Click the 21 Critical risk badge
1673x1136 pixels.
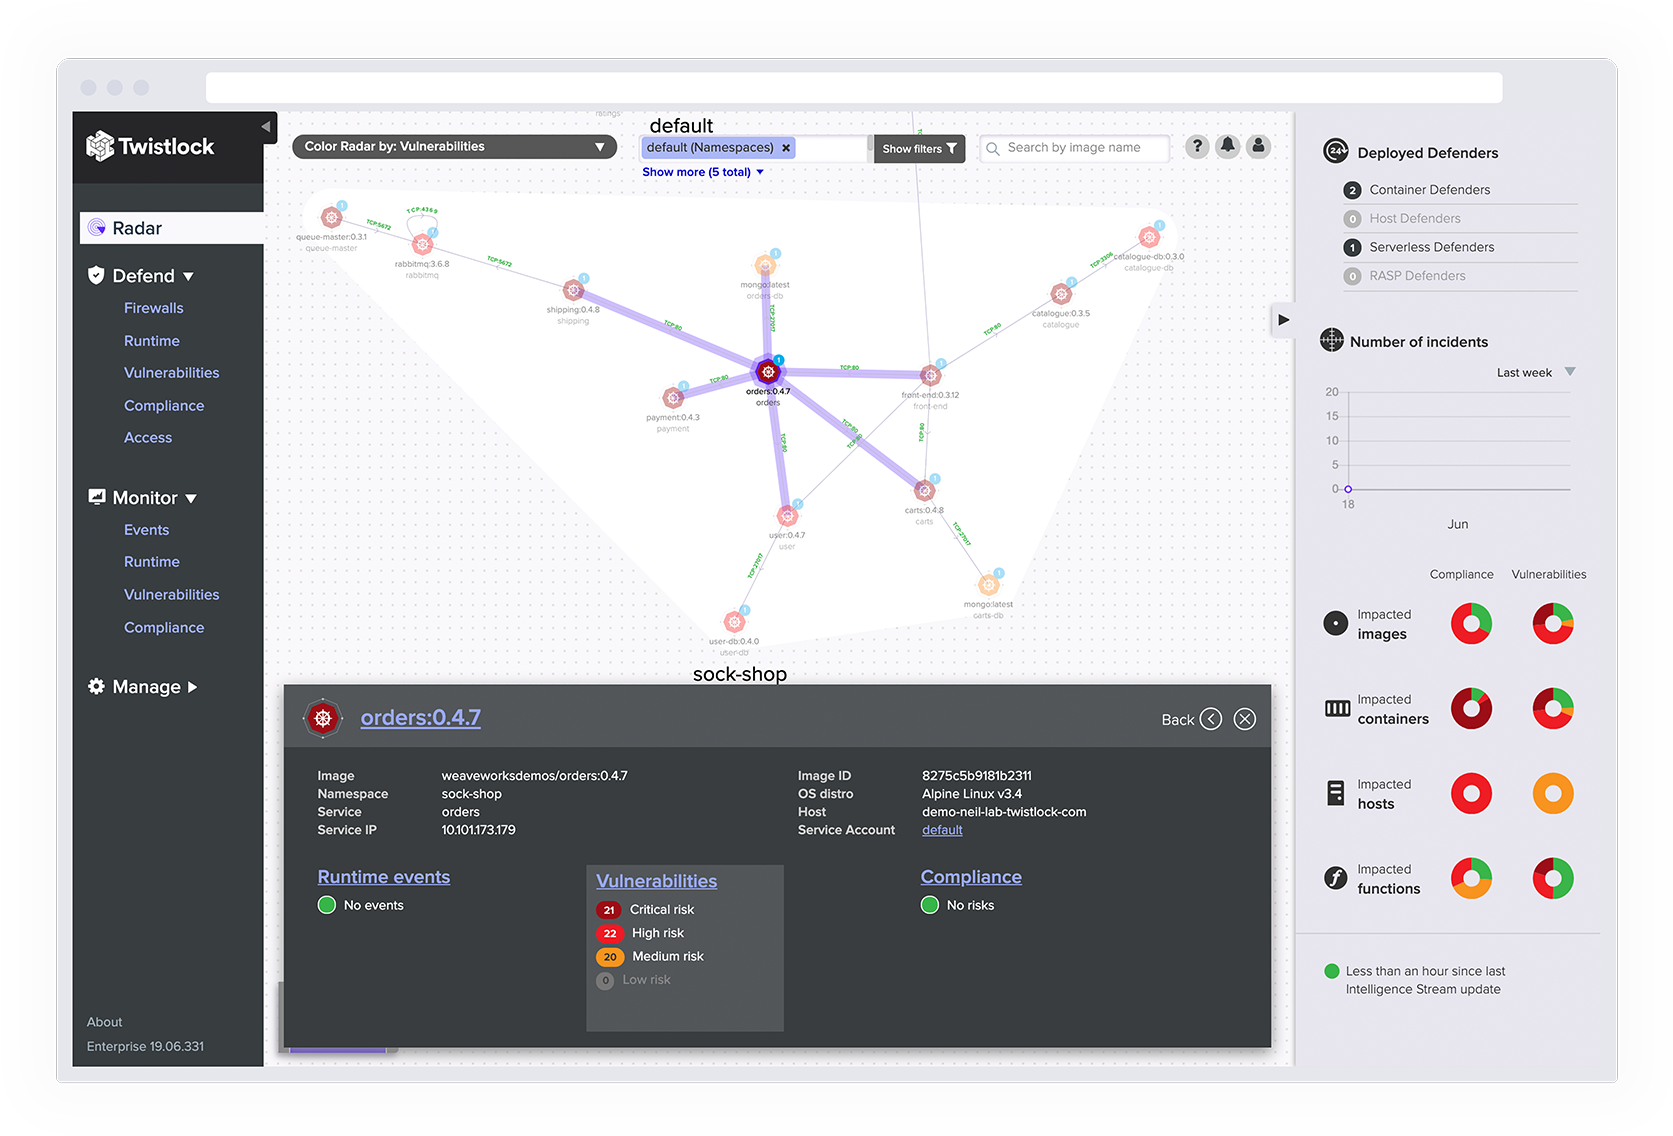coord(609,910)
